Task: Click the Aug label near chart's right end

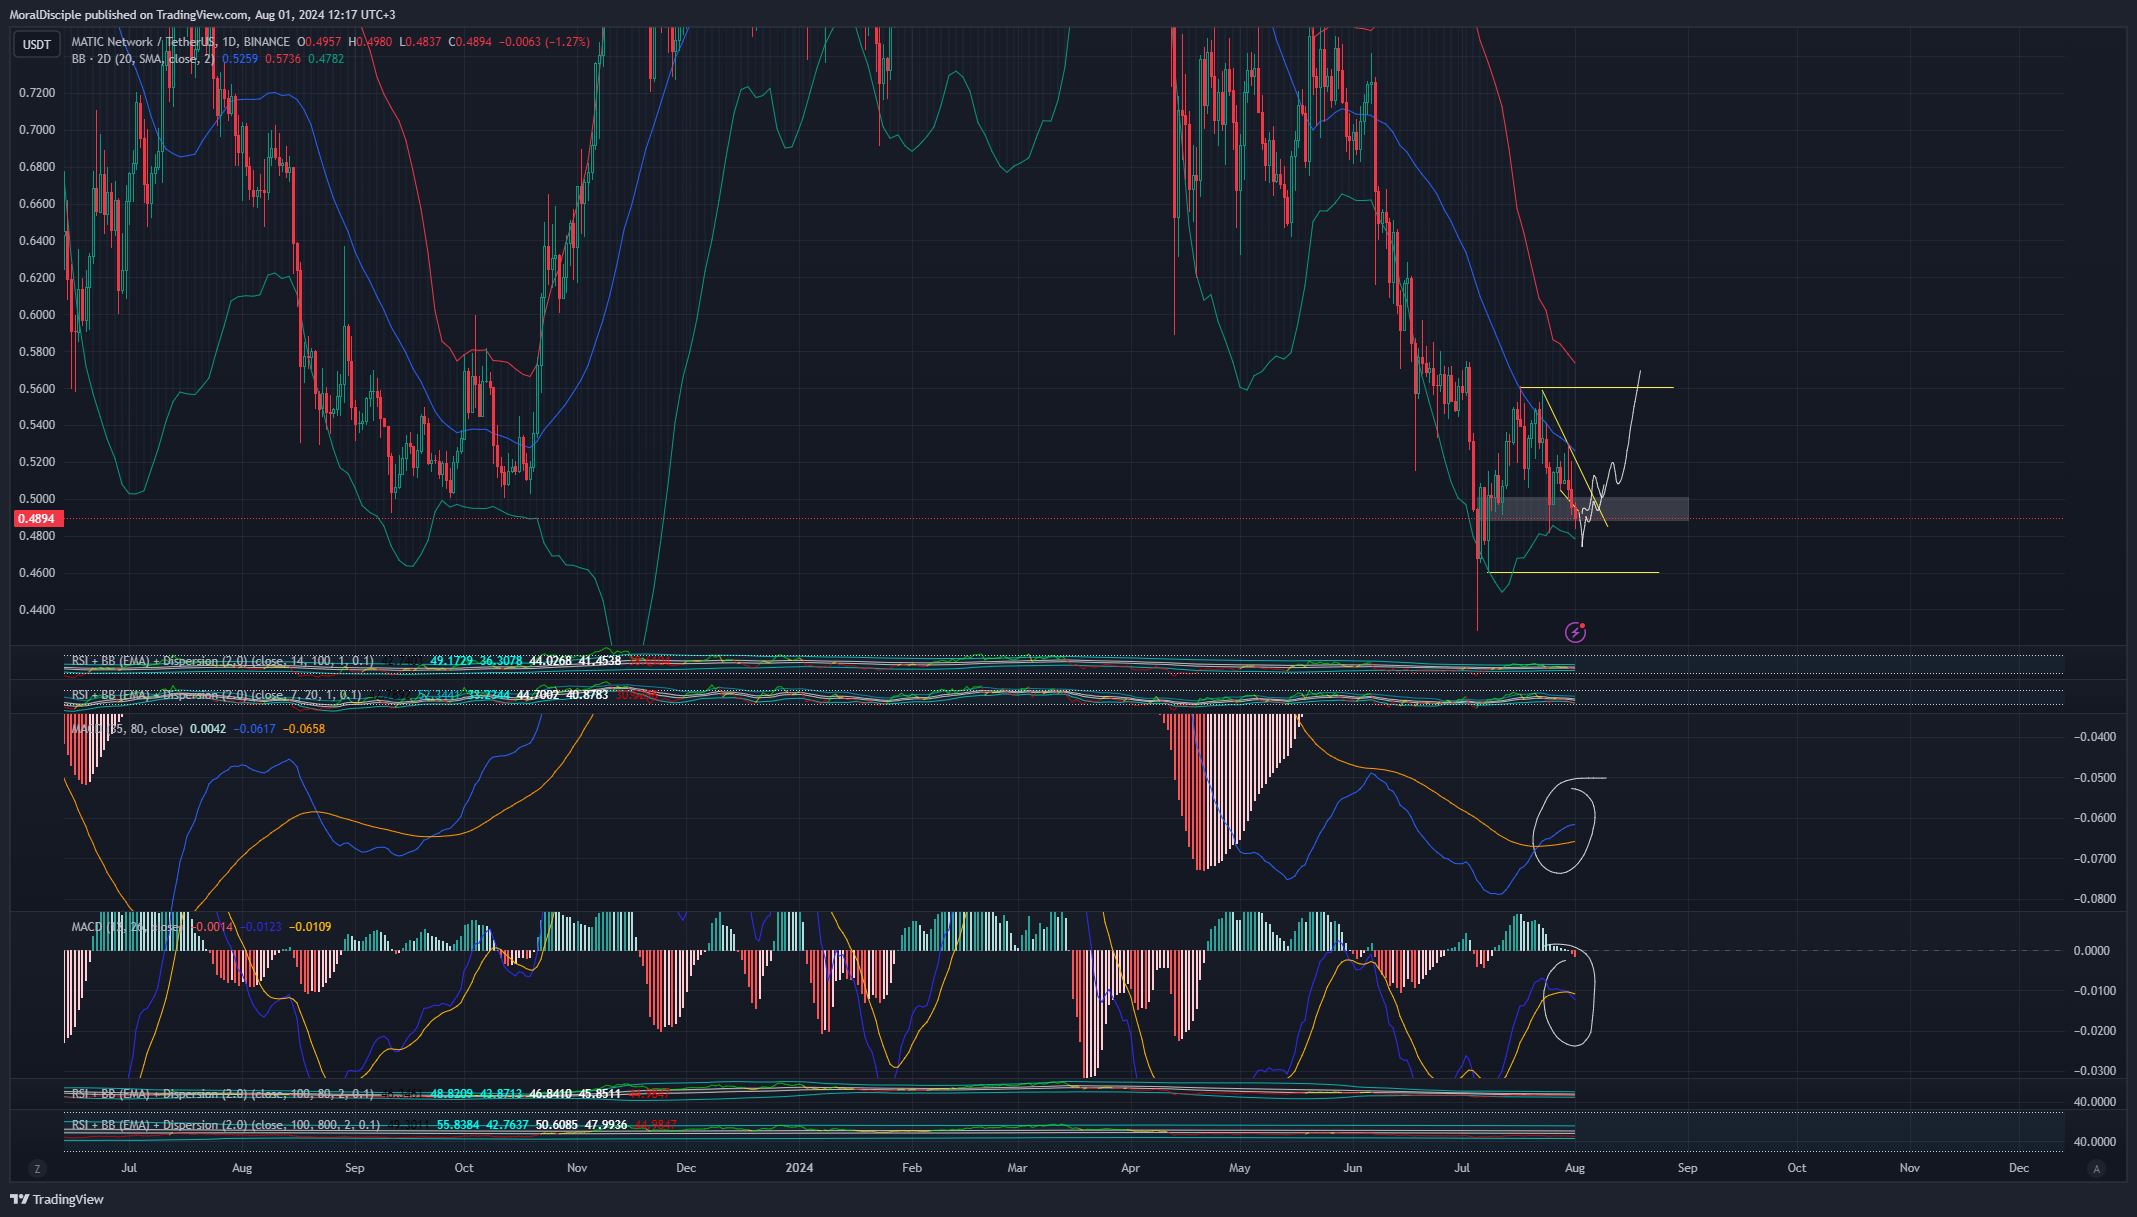Action: coord(1575,1168)
